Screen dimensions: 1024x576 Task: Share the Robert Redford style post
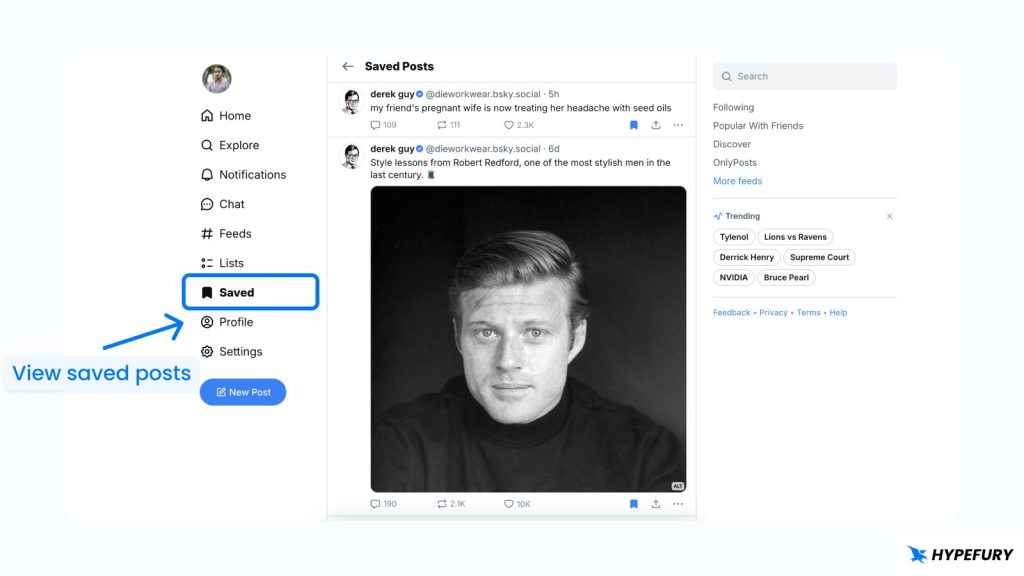656,504
